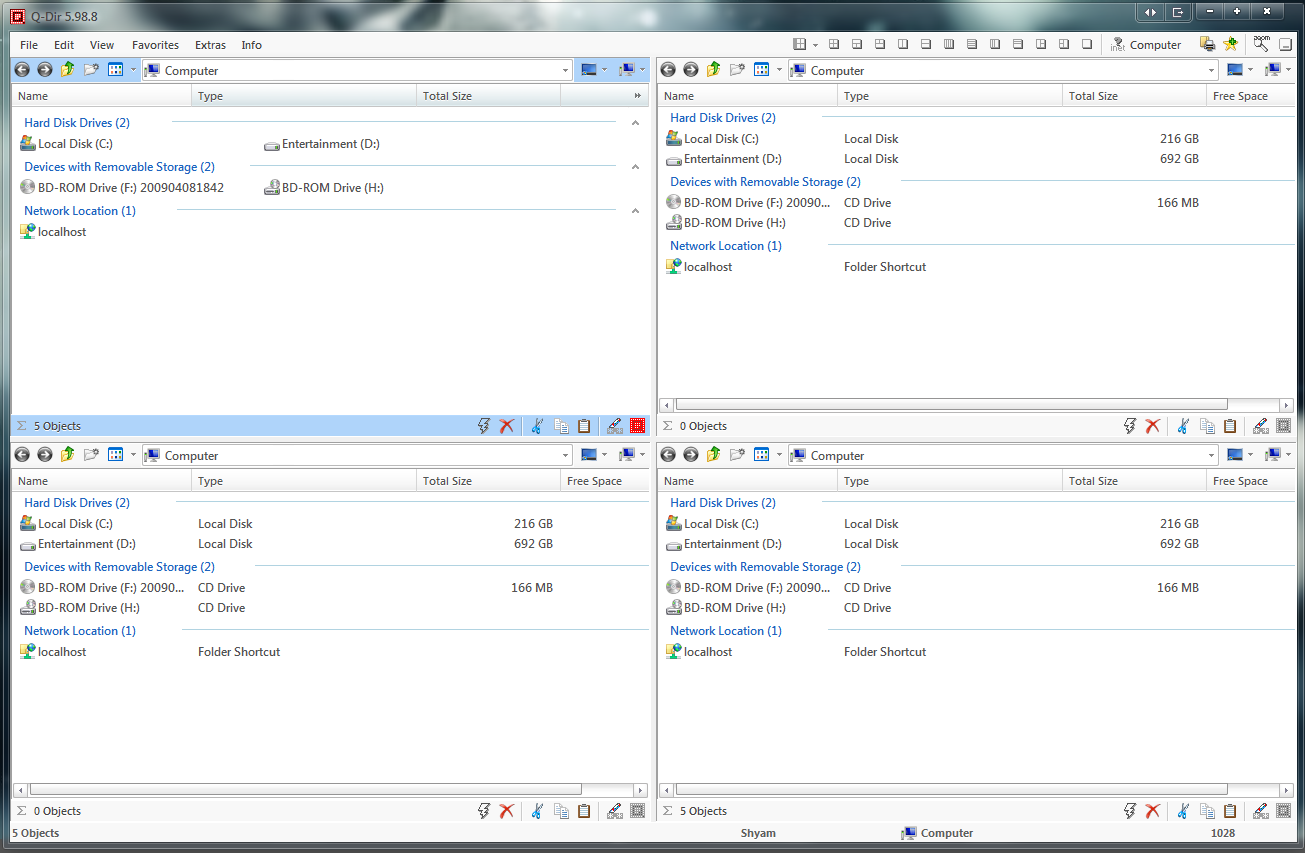The width and height of the screenshot is (1305, 853).
Task: Click the copy icon in bottom-right status bar
Action: point(1207,811)
